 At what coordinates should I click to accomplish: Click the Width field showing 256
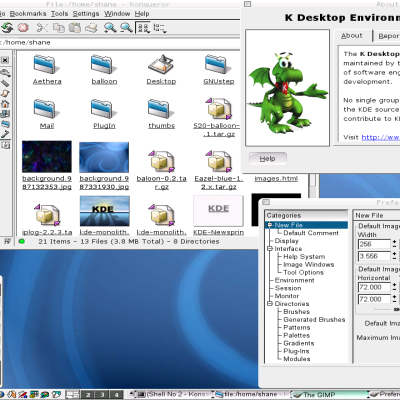(374, 244)
